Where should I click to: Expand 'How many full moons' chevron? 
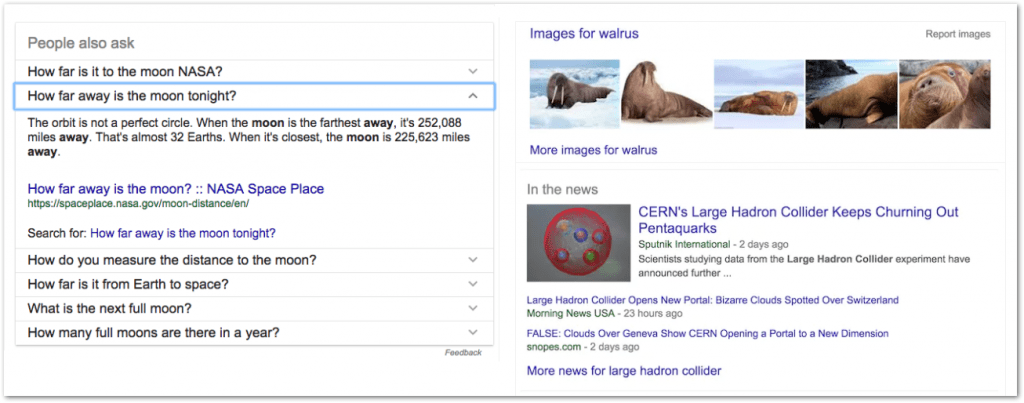point(473,332)
